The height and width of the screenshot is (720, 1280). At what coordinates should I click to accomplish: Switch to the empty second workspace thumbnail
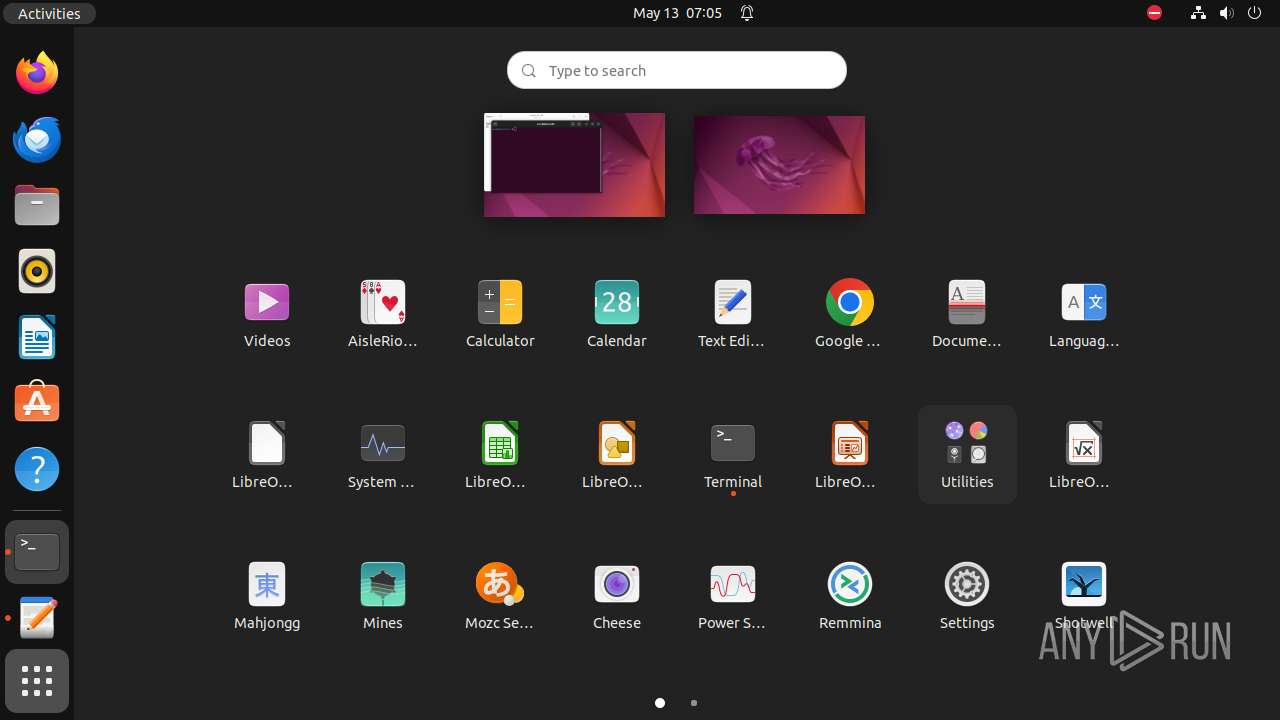click(x=779, y=165)
